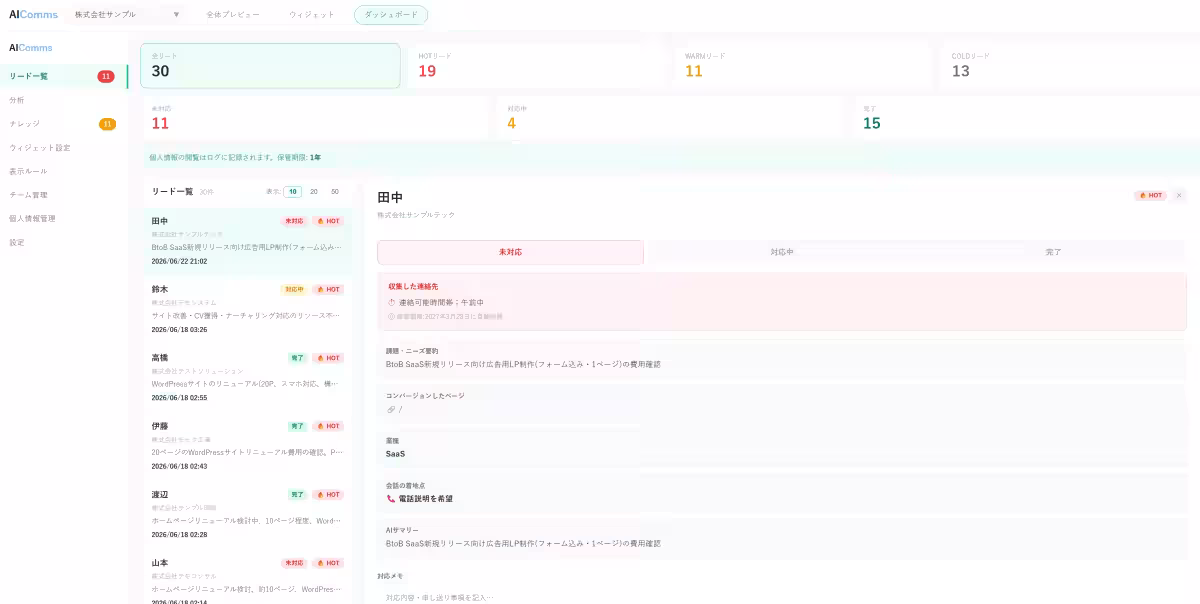Filter by HOTリード card showing 19
Screen dimensions: 1200x604
tap(536, 66)
